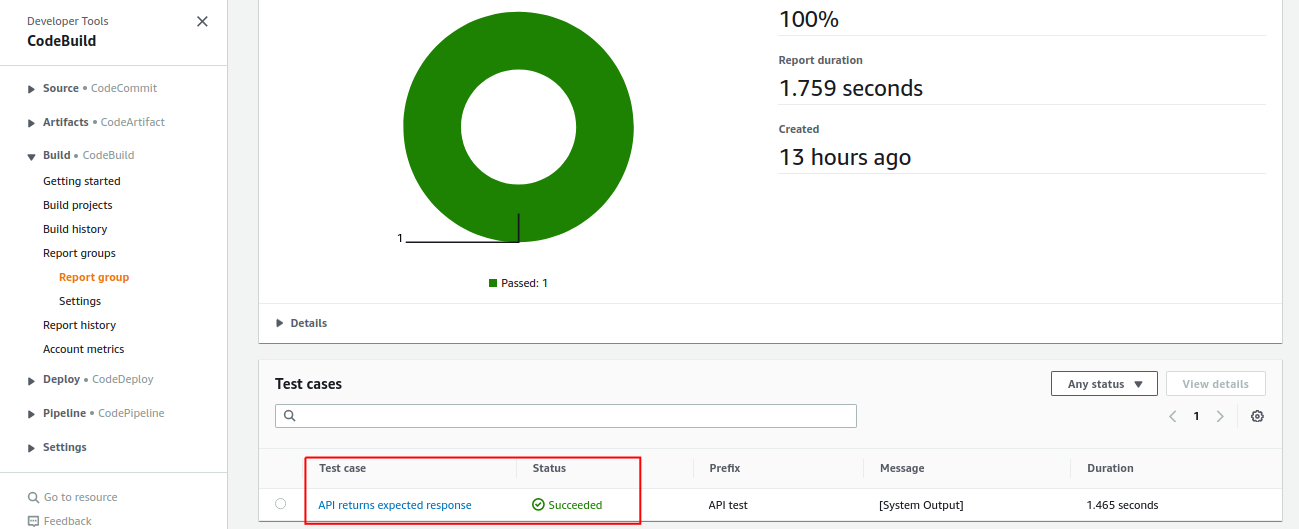Go to previous page of test cases

pos(1173,416)
